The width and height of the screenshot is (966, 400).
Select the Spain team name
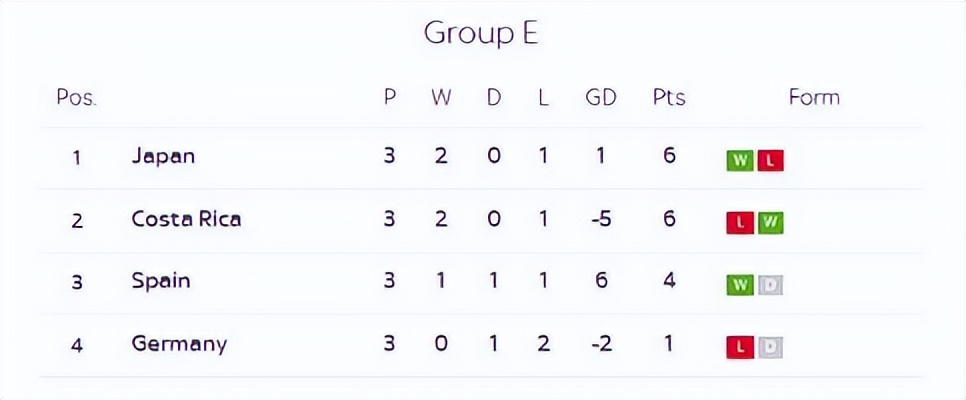pyautogui.click(x=160, y=281)
